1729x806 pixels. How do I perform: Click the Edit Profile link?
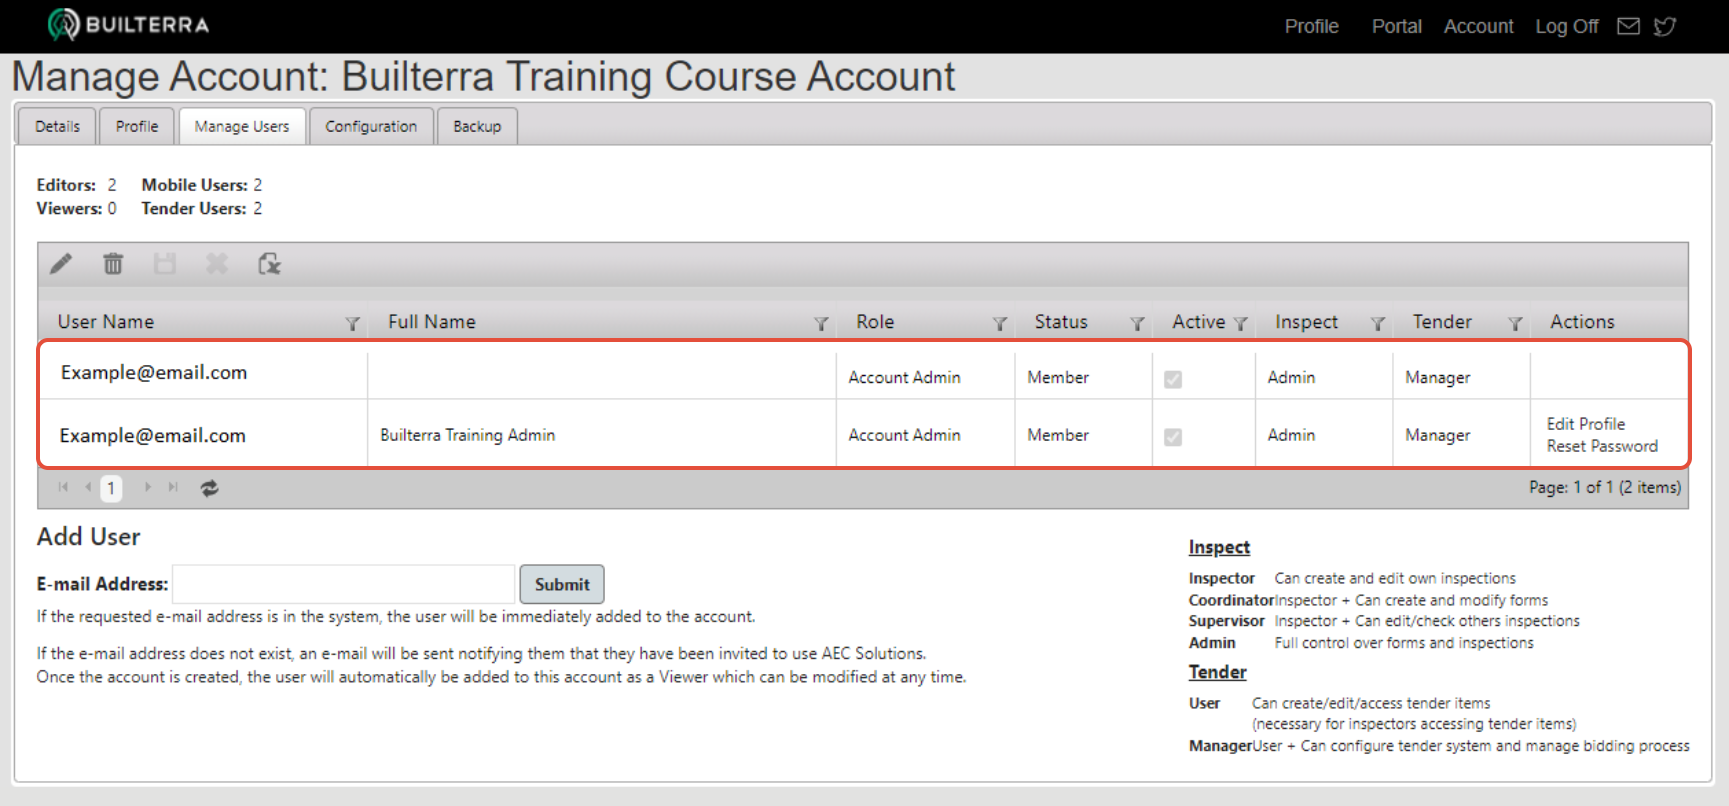(x=1586, y=424)
